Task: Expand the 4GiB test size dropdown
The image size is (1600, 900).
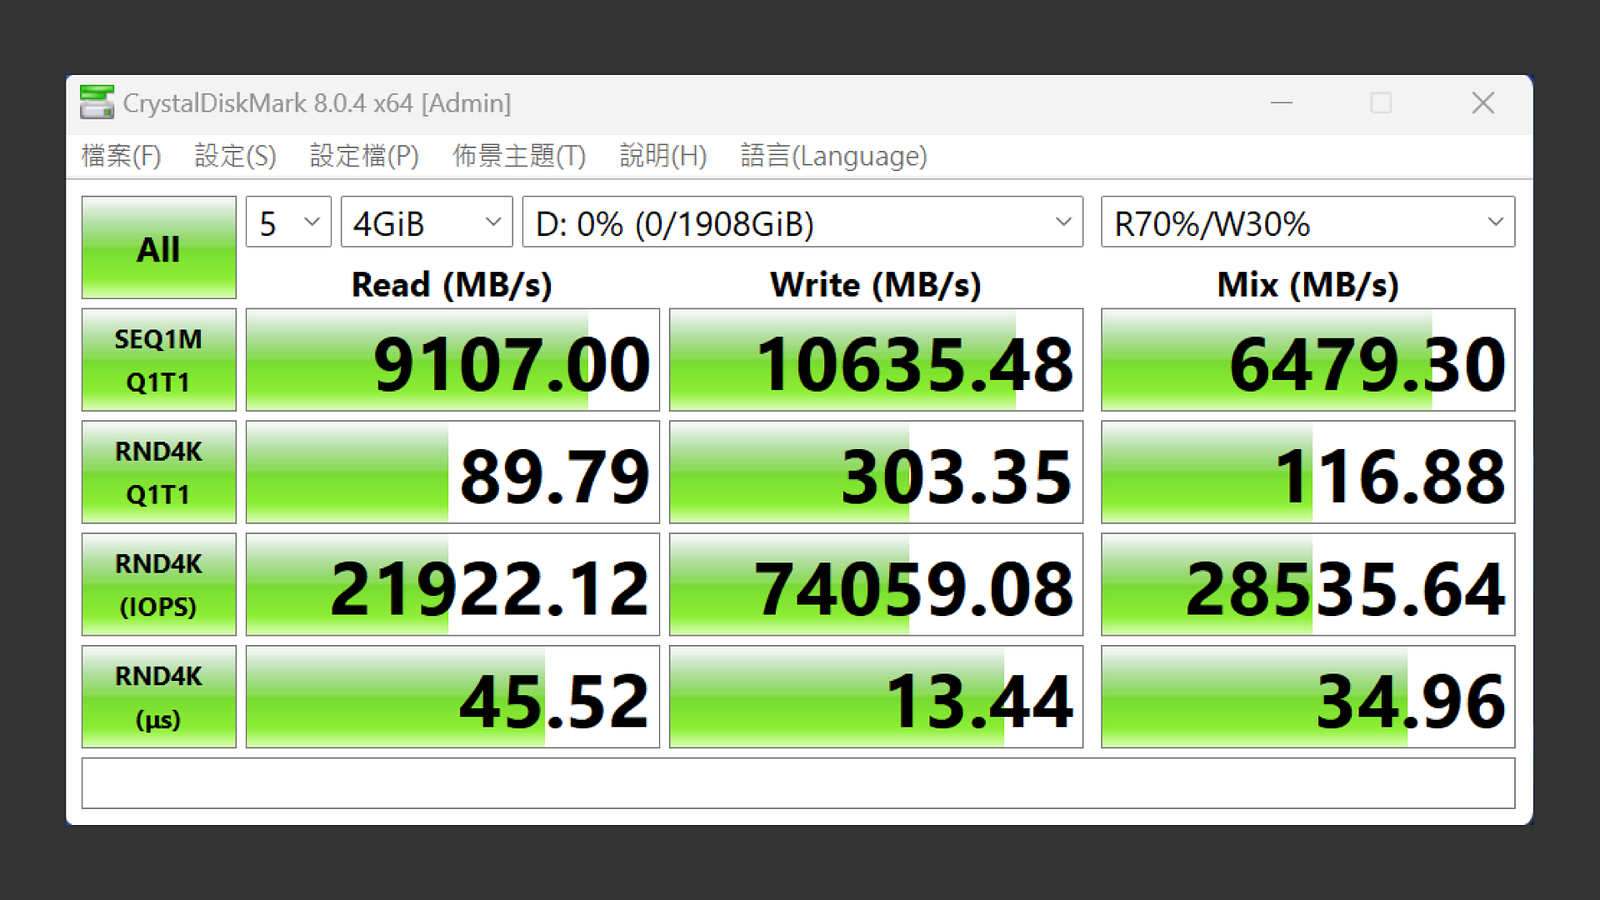Action: [x=427, y=222]
